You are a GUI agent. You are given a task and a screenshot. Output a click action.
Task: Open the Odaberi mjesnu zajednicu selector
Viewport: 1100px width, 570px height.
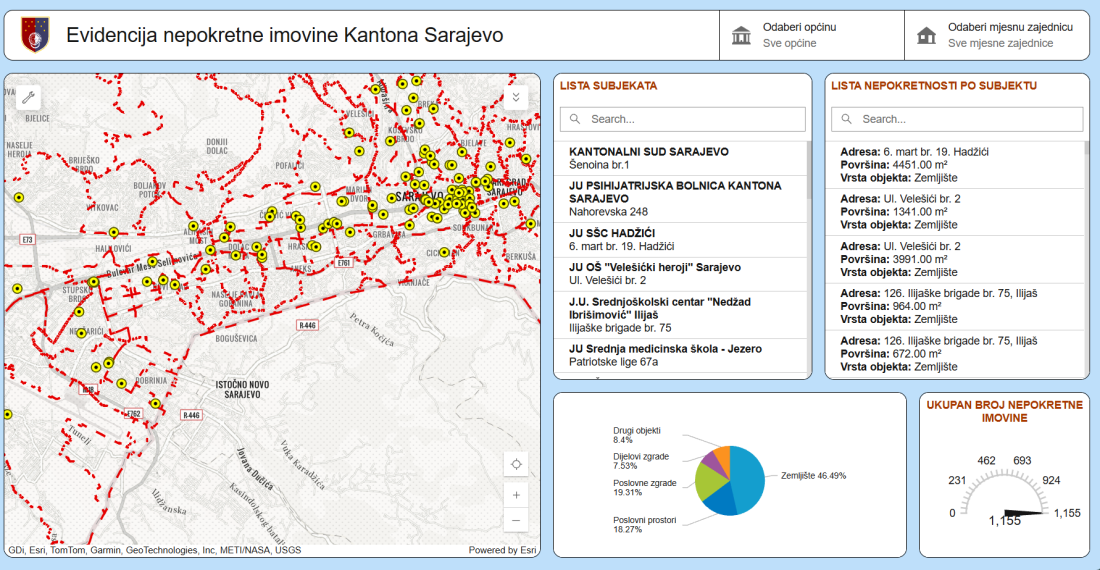997,35
